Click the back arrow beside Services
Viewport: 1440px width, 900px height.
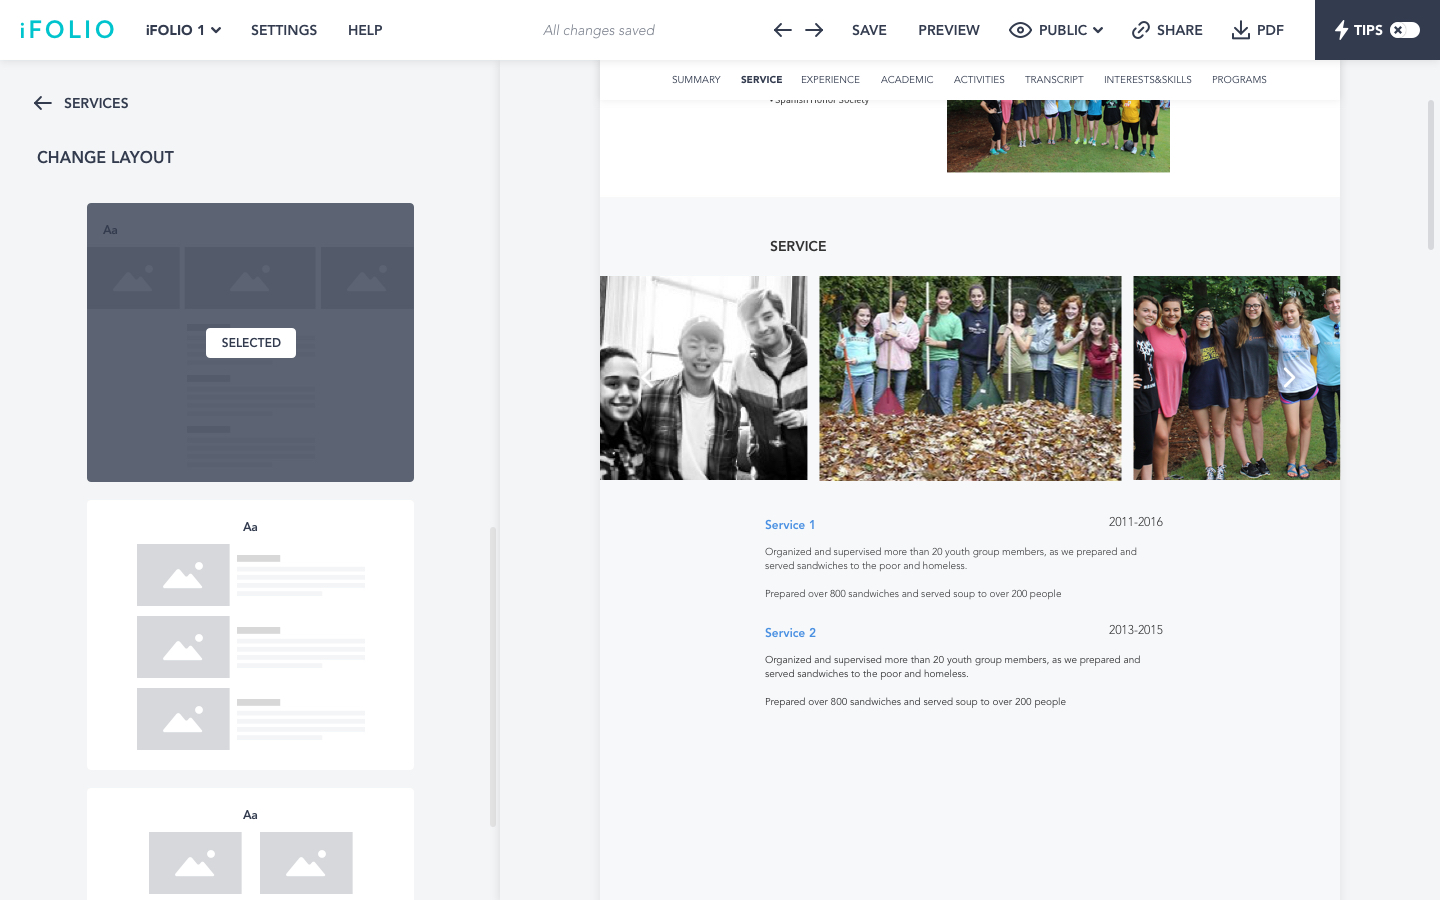[42, 103]
